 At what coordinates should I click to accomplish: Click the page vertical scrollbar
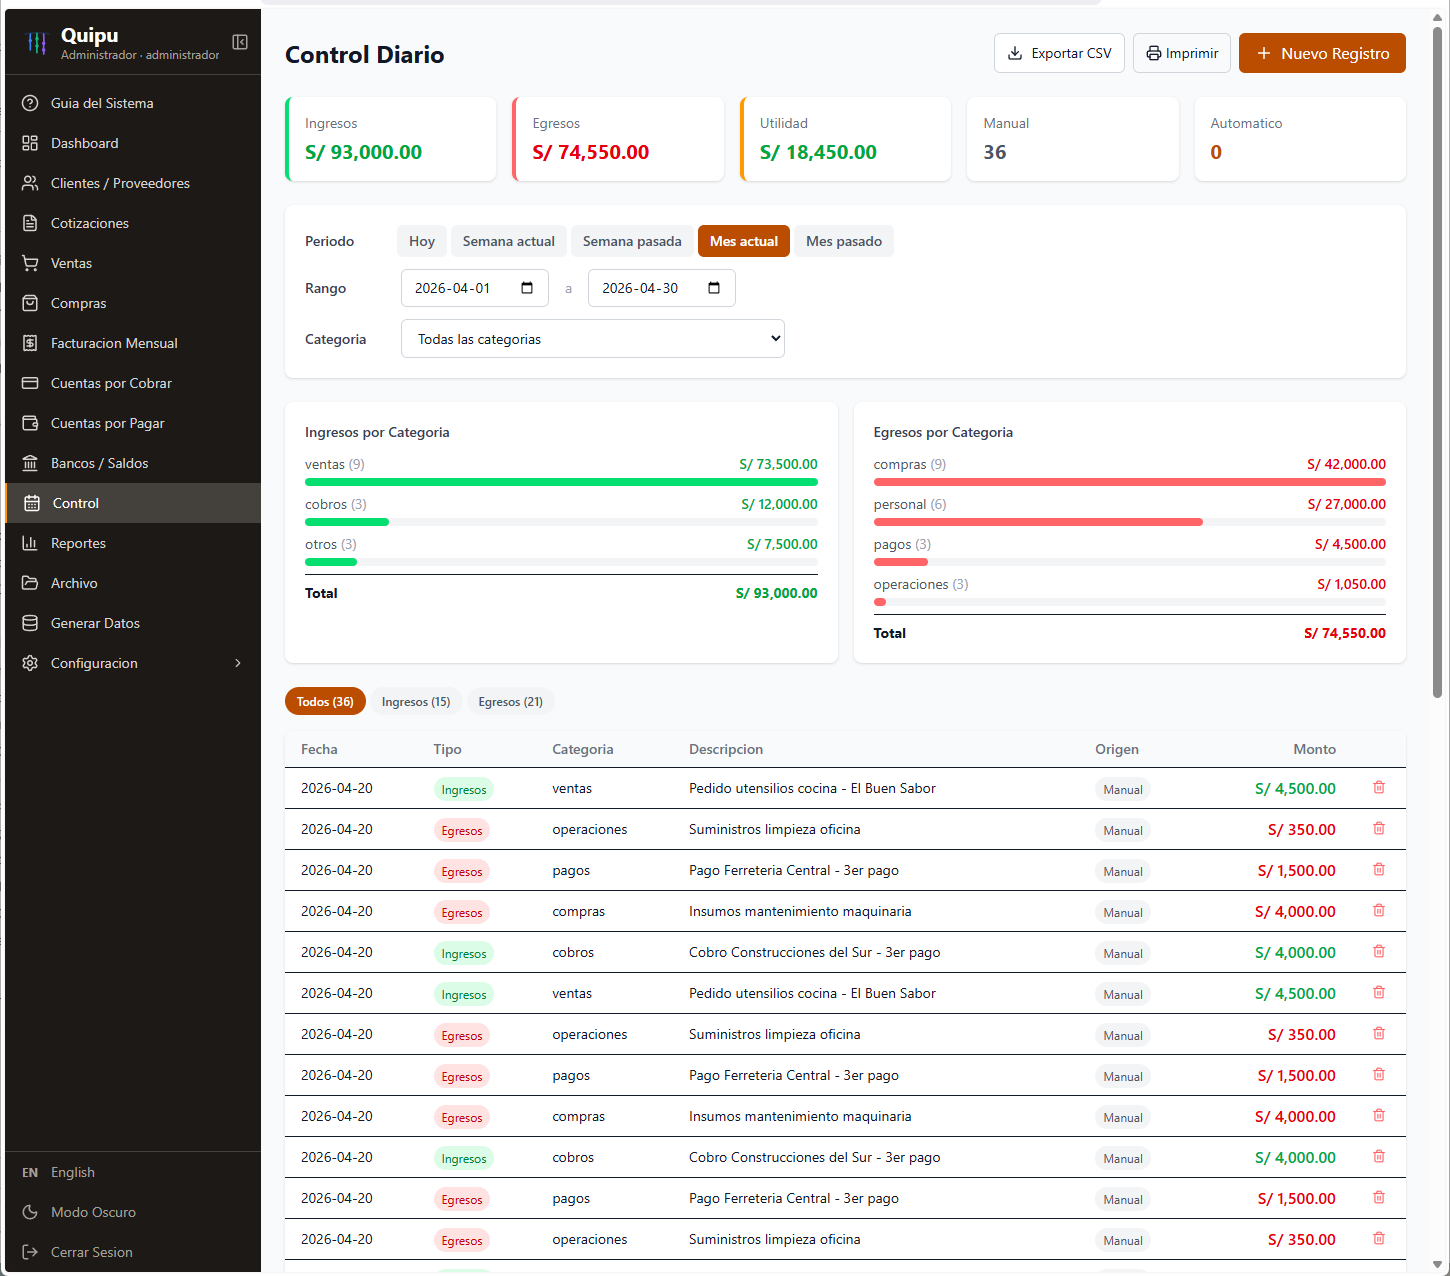coord(1437,362)
